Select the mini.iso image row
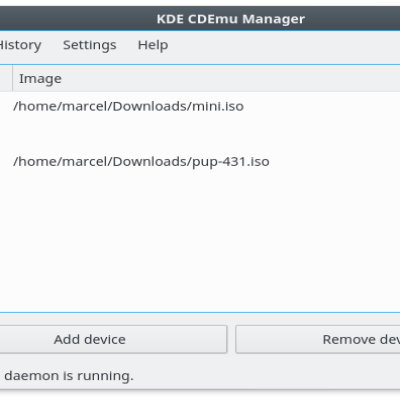The image size is (400, 400). tap(200, 106)
